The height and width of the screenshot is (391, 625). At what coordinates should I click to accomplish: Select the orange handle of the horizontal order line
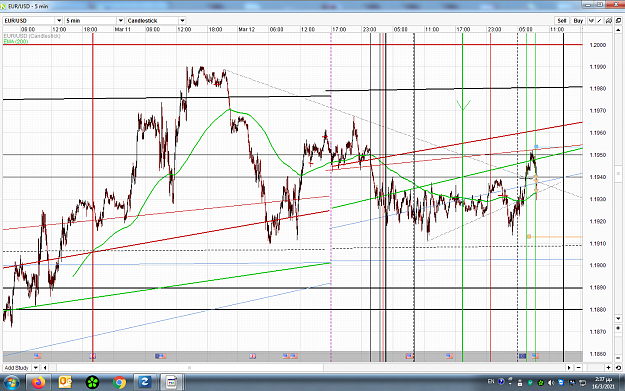pos(529,237)
